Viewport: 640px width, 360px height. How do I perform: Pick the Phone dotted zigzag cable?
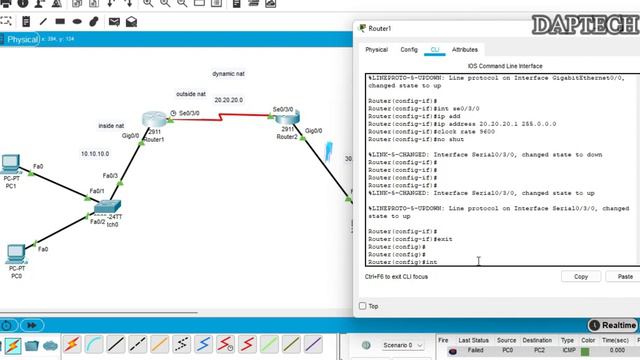pos(182,344)
